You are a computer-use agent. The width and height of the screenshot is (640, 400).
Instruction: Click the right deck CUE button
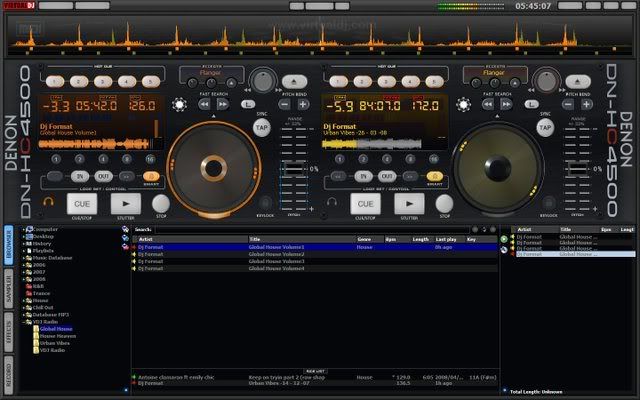[365, 204]
